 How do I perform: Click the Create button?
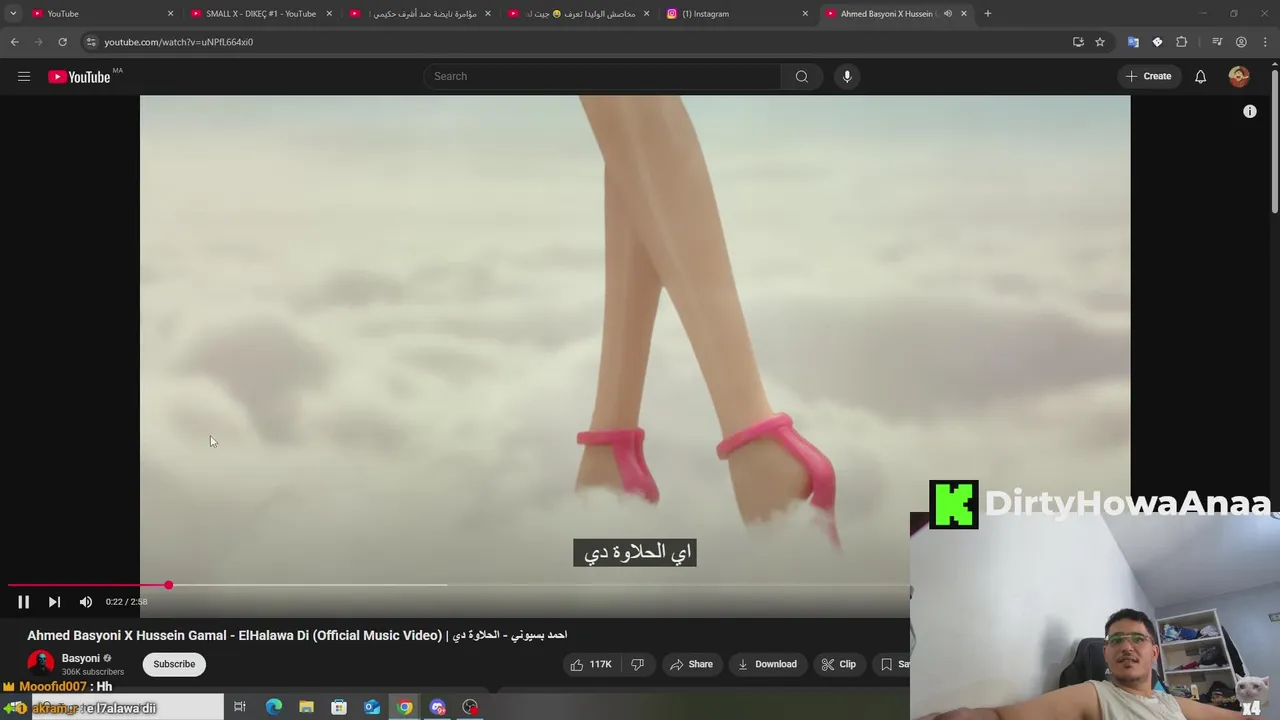pos(1148,76)
